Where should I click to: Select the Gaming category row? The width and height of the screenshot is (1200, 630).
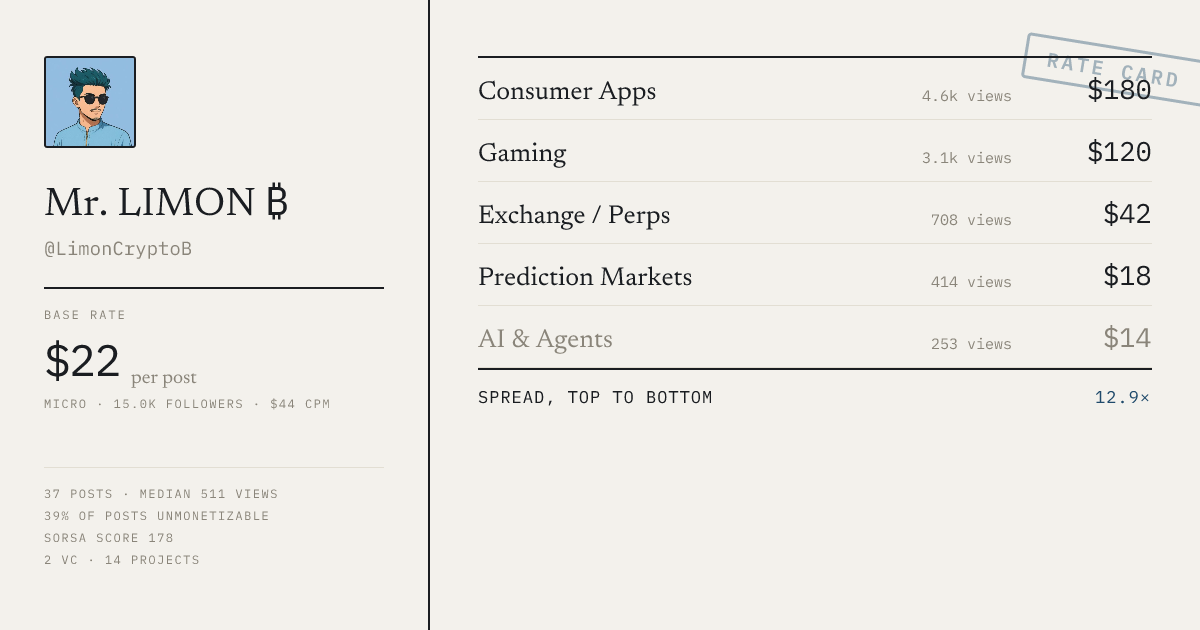tap(815, 151)
